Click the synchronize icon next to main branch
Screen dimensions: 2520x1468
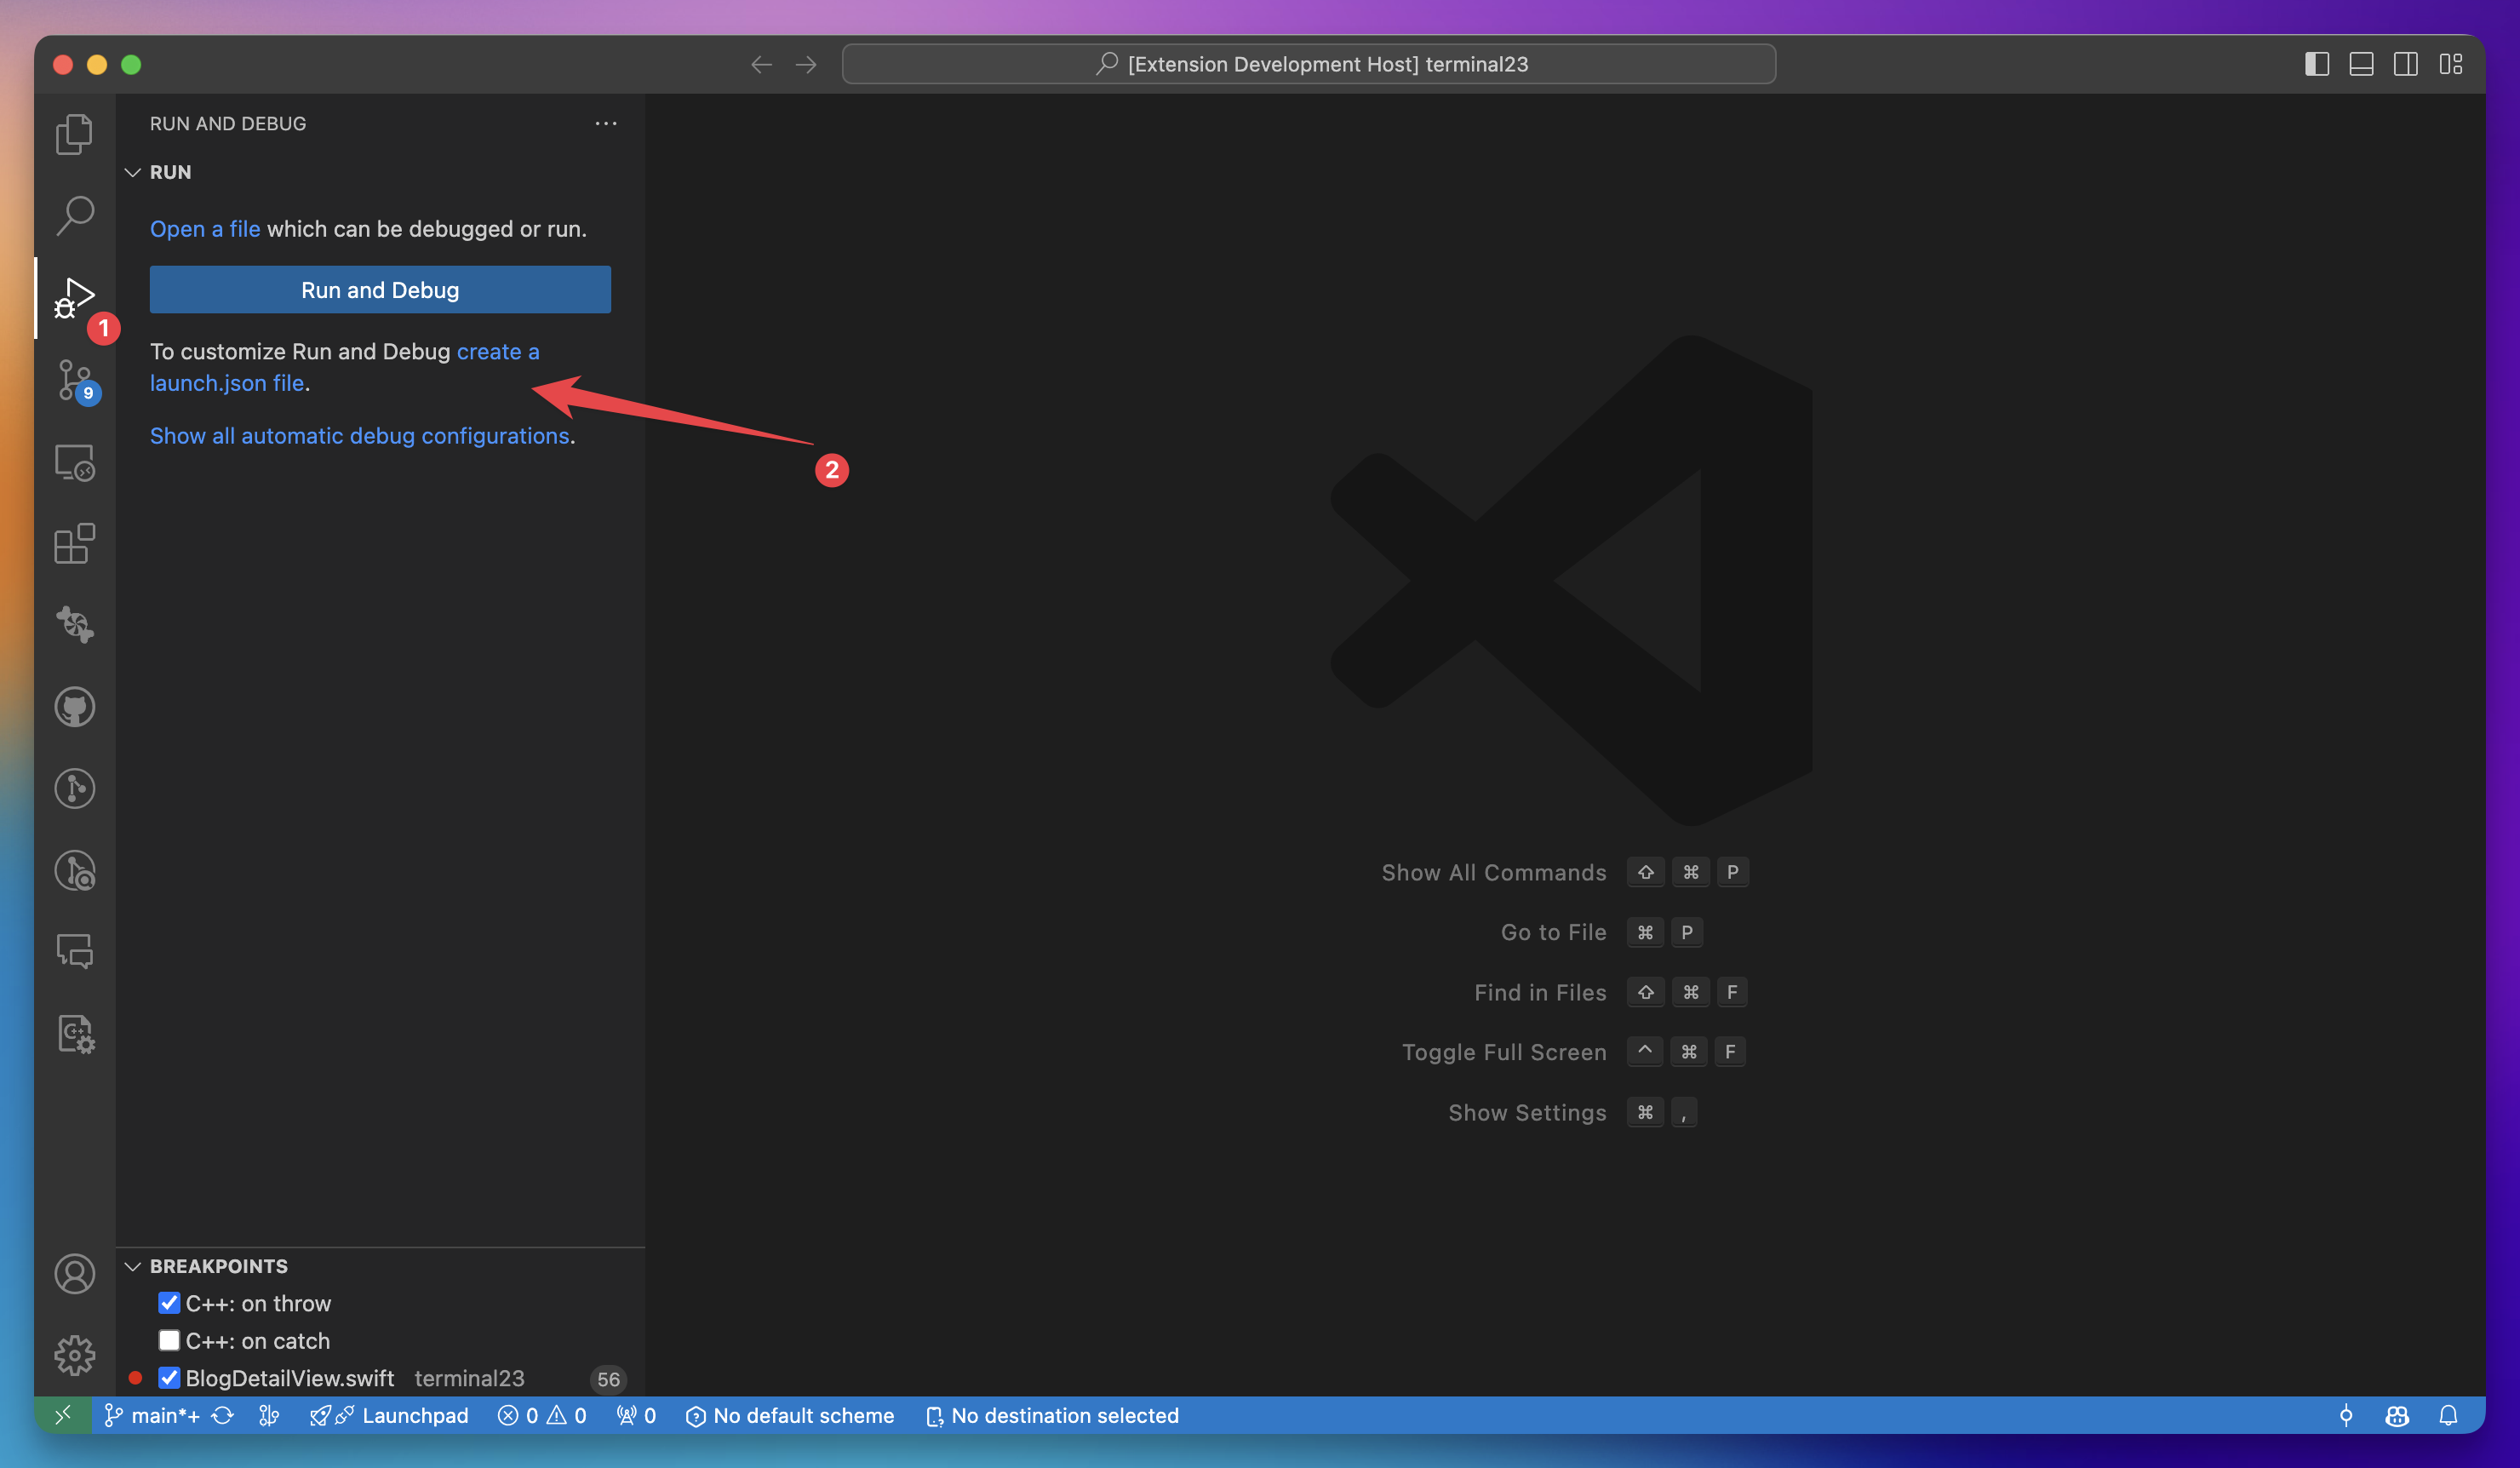tap(224, 1415)
